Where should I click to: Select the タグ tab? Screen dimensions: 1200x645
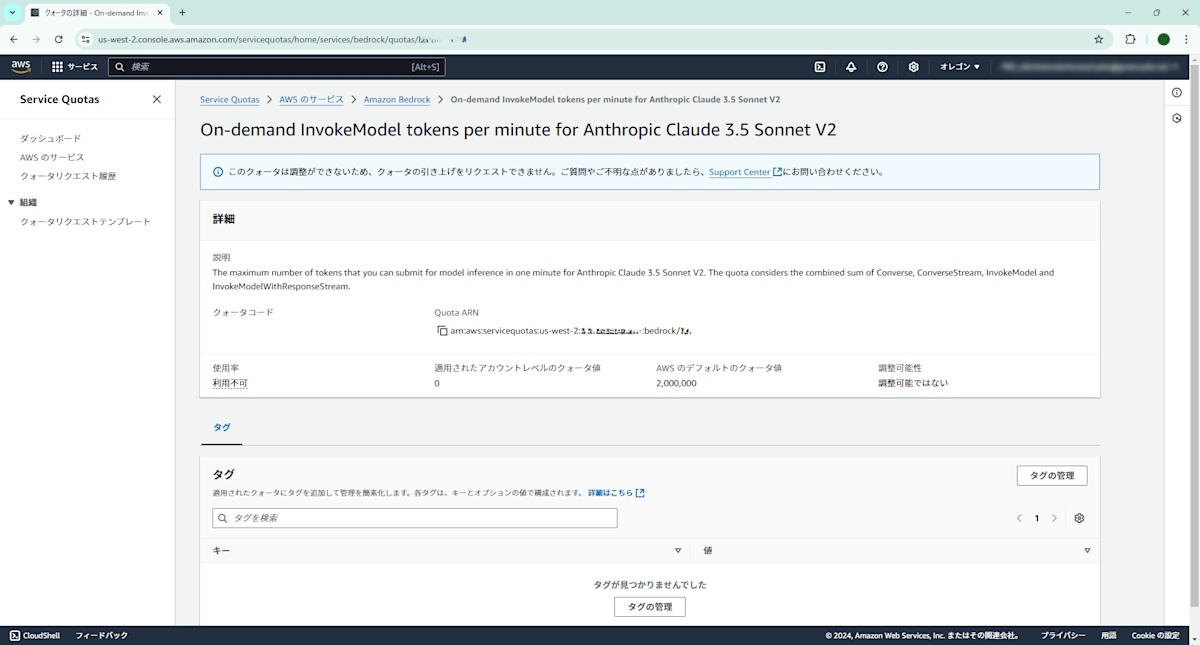pyautogui.click(x=221, y=427)
